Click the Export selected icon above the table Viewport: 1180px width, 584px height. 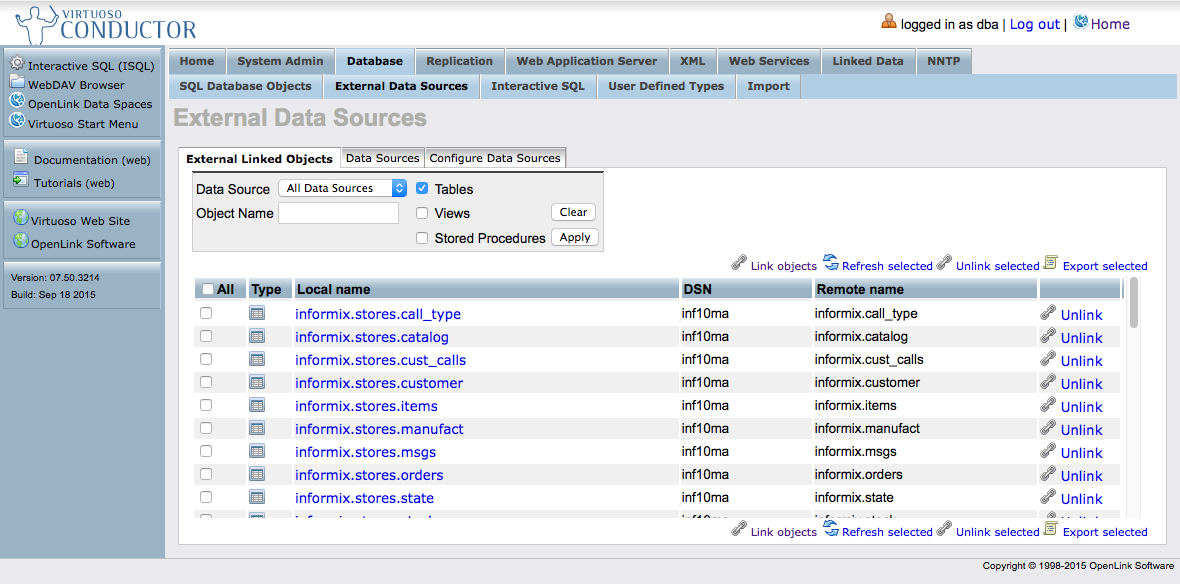coord(1050,263)
